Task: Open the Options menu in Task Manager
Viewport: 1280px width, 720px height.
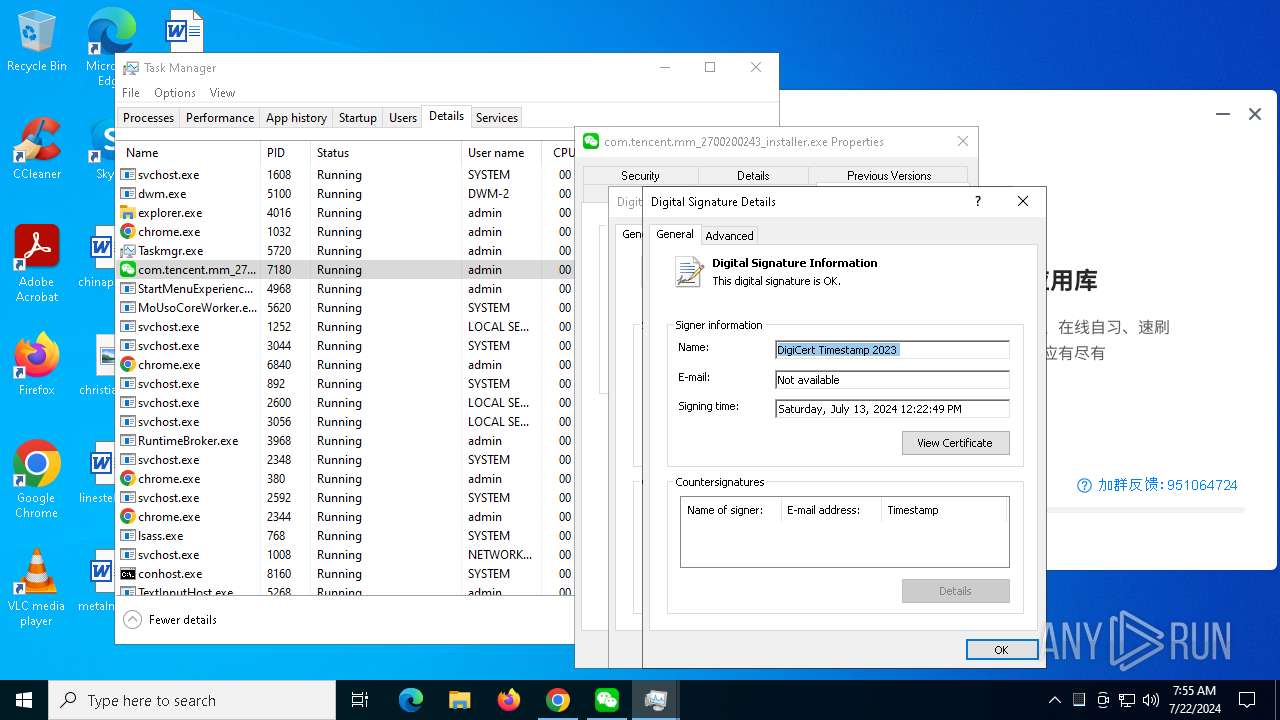Action: (175, 93)
